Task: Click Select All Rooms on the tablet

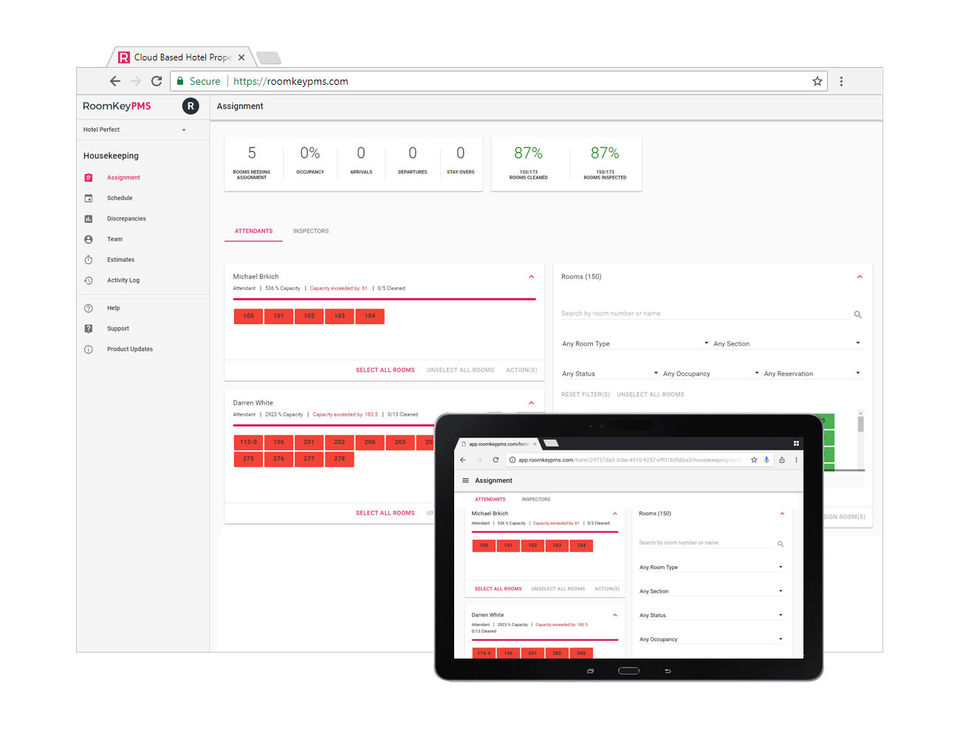Action: [x=498, y=589]
